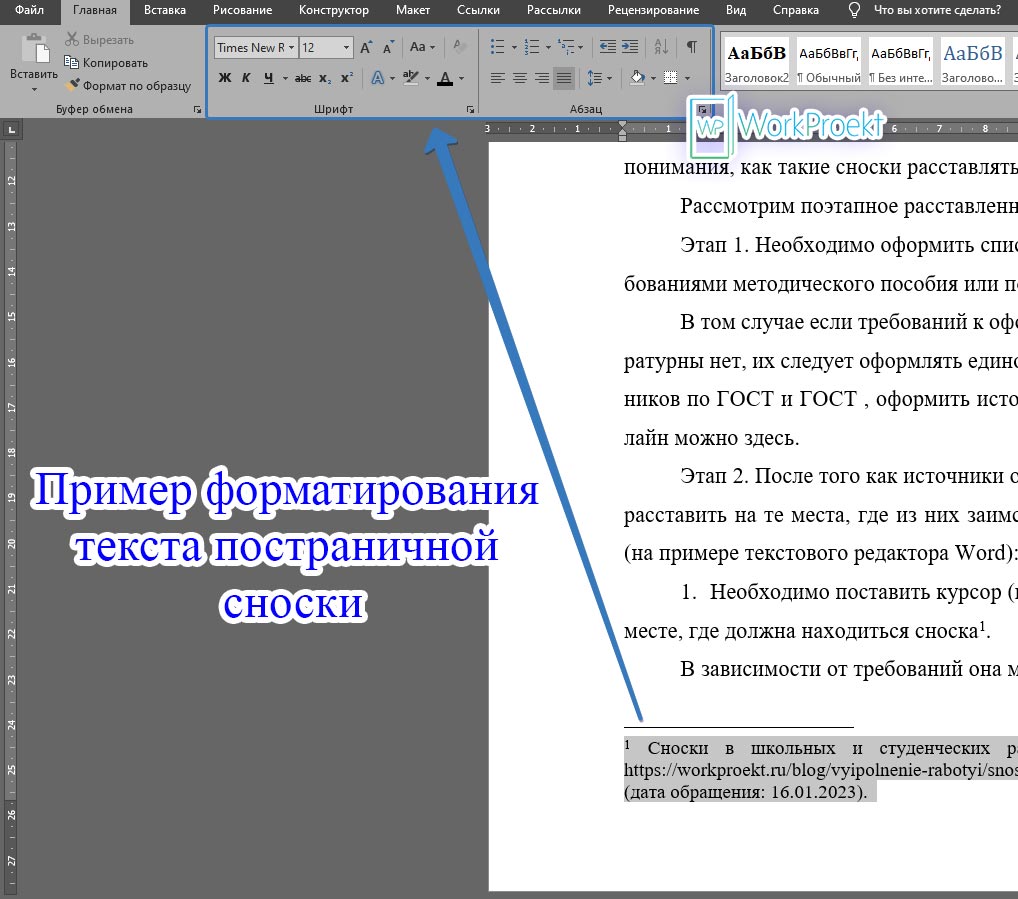Click the strikethrough abc icon
Image resolution: width=1018 pixels, height=899 pixels.
[x=302, y=78]
